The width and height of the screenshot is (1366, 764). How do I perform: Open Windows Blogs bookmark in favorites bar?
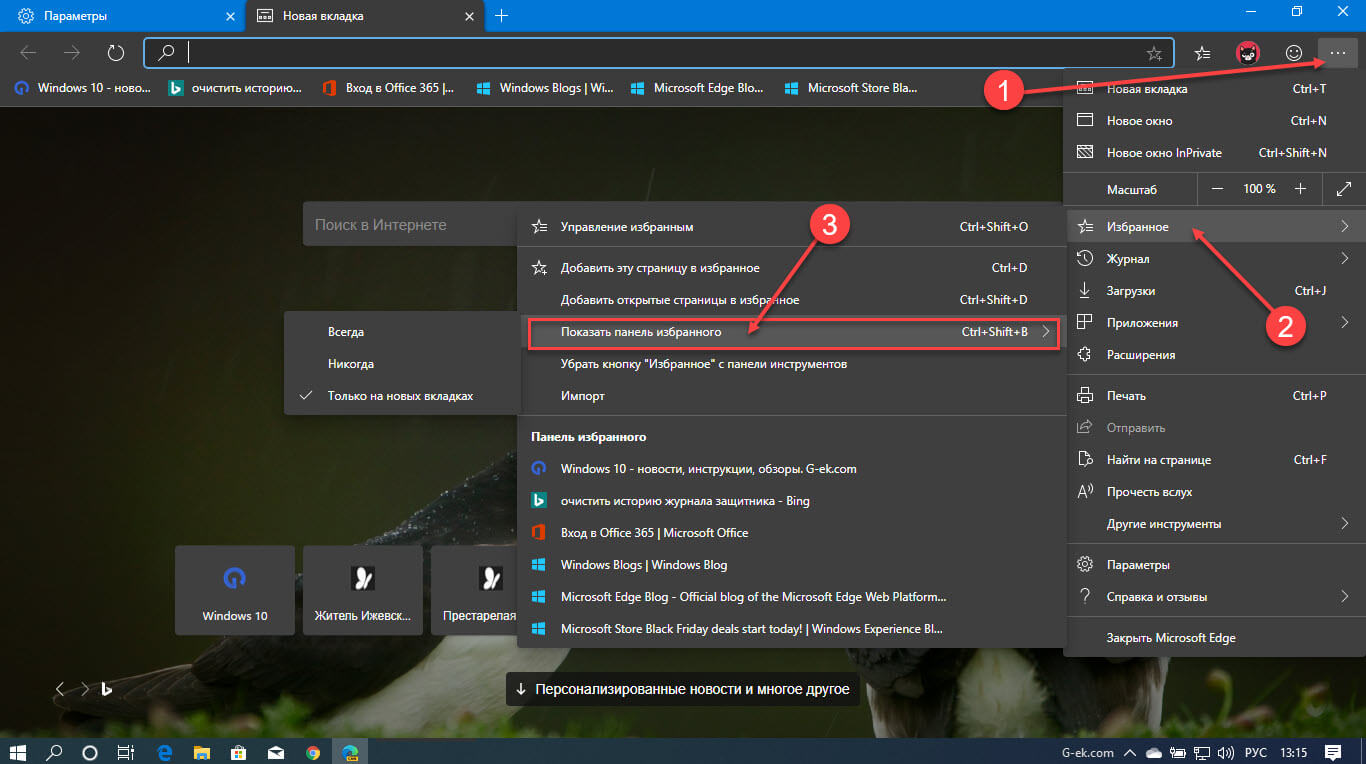click(x=545, y=88)
